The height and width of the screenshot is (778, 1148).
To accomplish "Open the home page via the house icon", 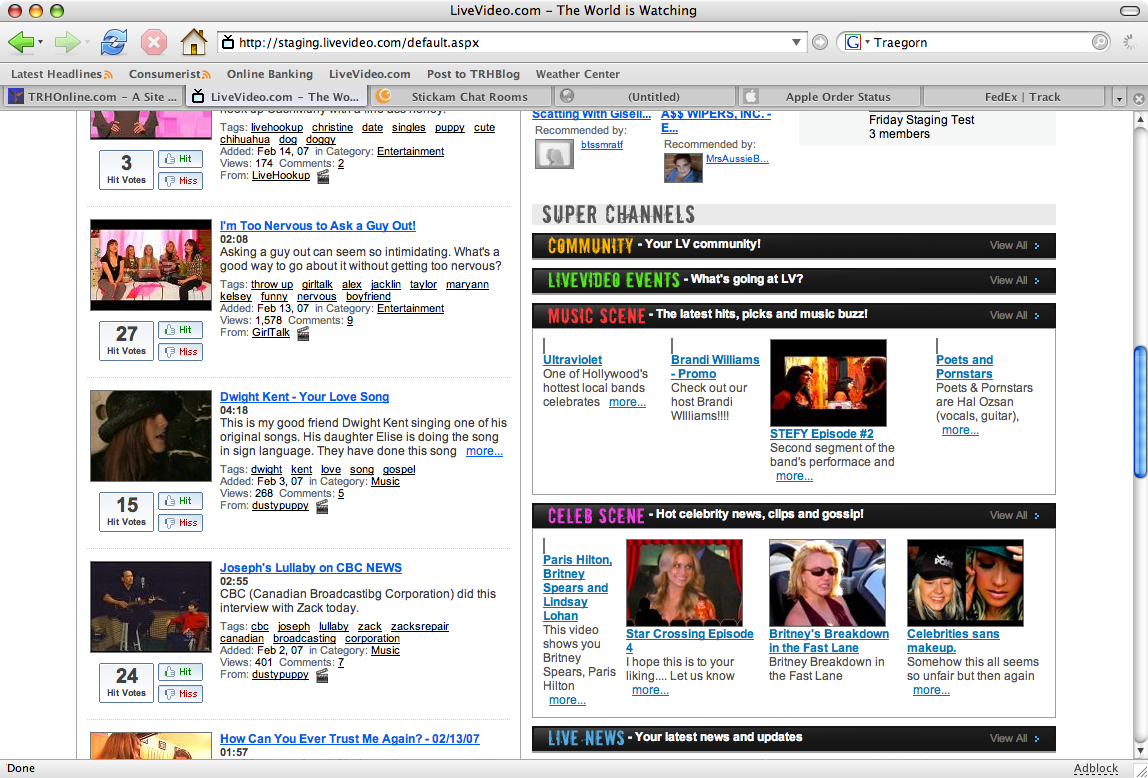I will [194, 42].
